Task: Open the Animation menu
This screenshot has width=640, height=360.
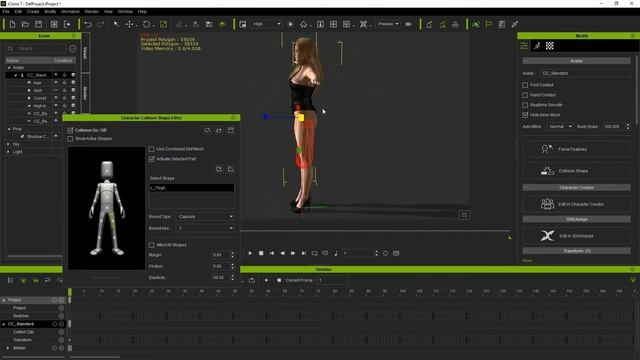Action: tap(70, 11)
